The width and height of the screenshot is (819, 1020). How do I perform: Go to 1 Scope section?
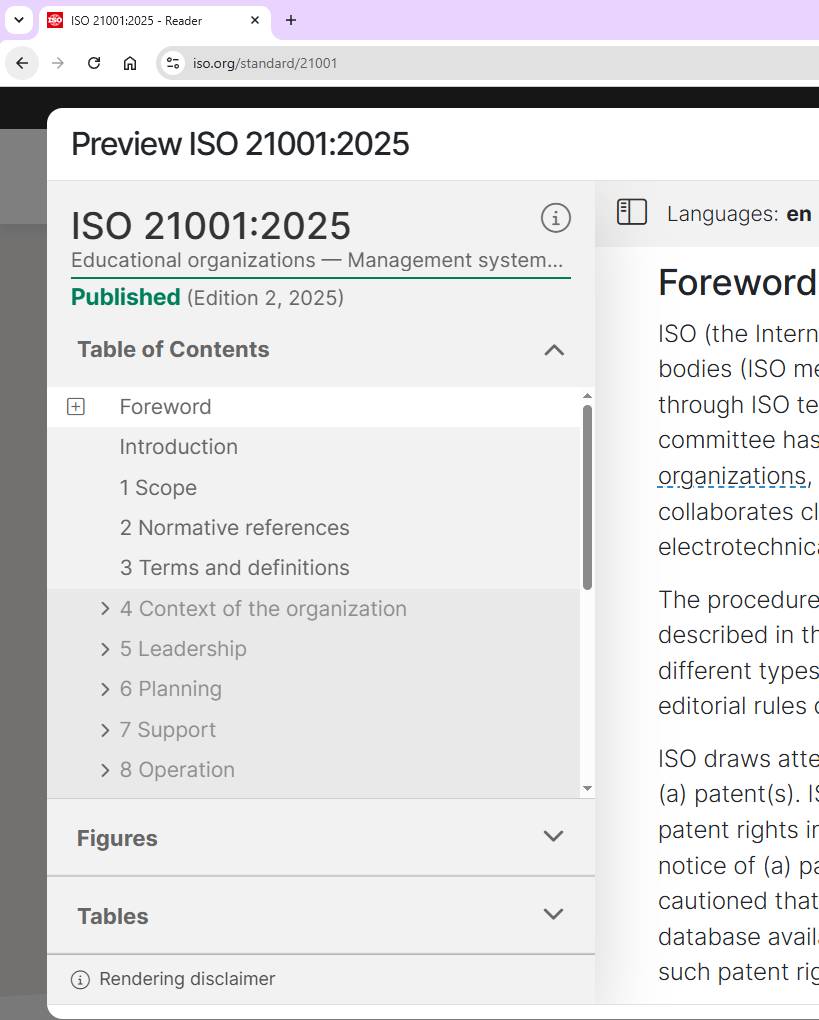pos(158,488)
